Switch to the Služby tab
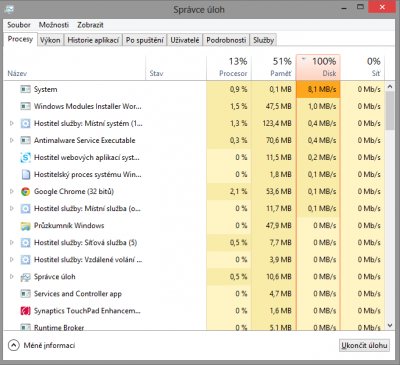 click(x=263, y=40)
